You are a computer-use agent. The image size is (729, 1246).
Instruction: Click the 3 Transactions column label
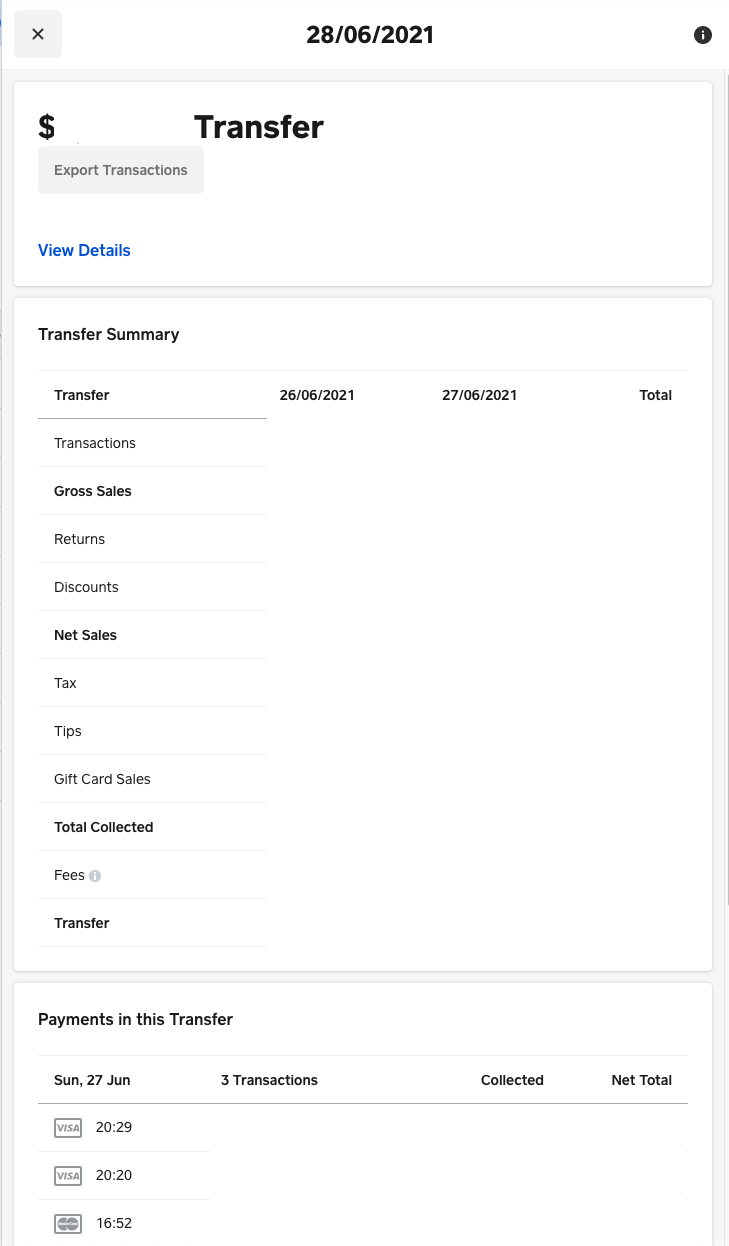pos(268,1080)
